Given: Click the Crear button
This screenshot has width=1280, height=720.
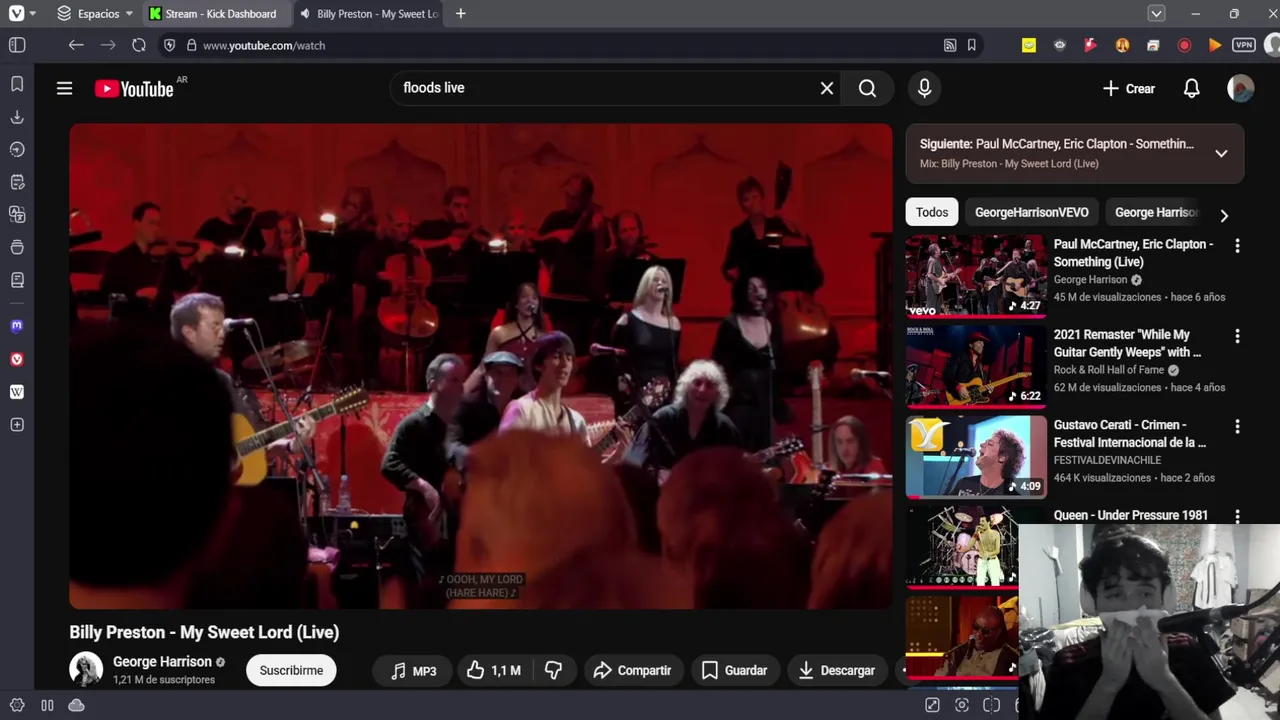Looking at the screenshot, I should point(1128,88).
